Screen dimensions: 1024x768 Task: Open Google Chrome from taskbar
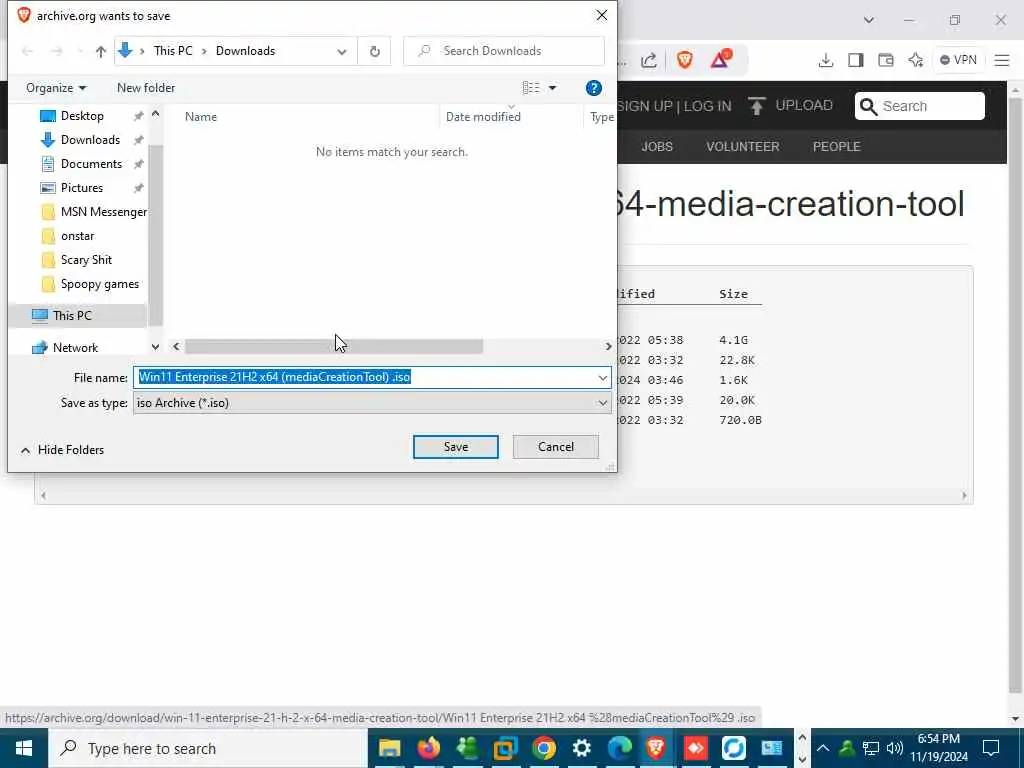click(x=543, y=748)
